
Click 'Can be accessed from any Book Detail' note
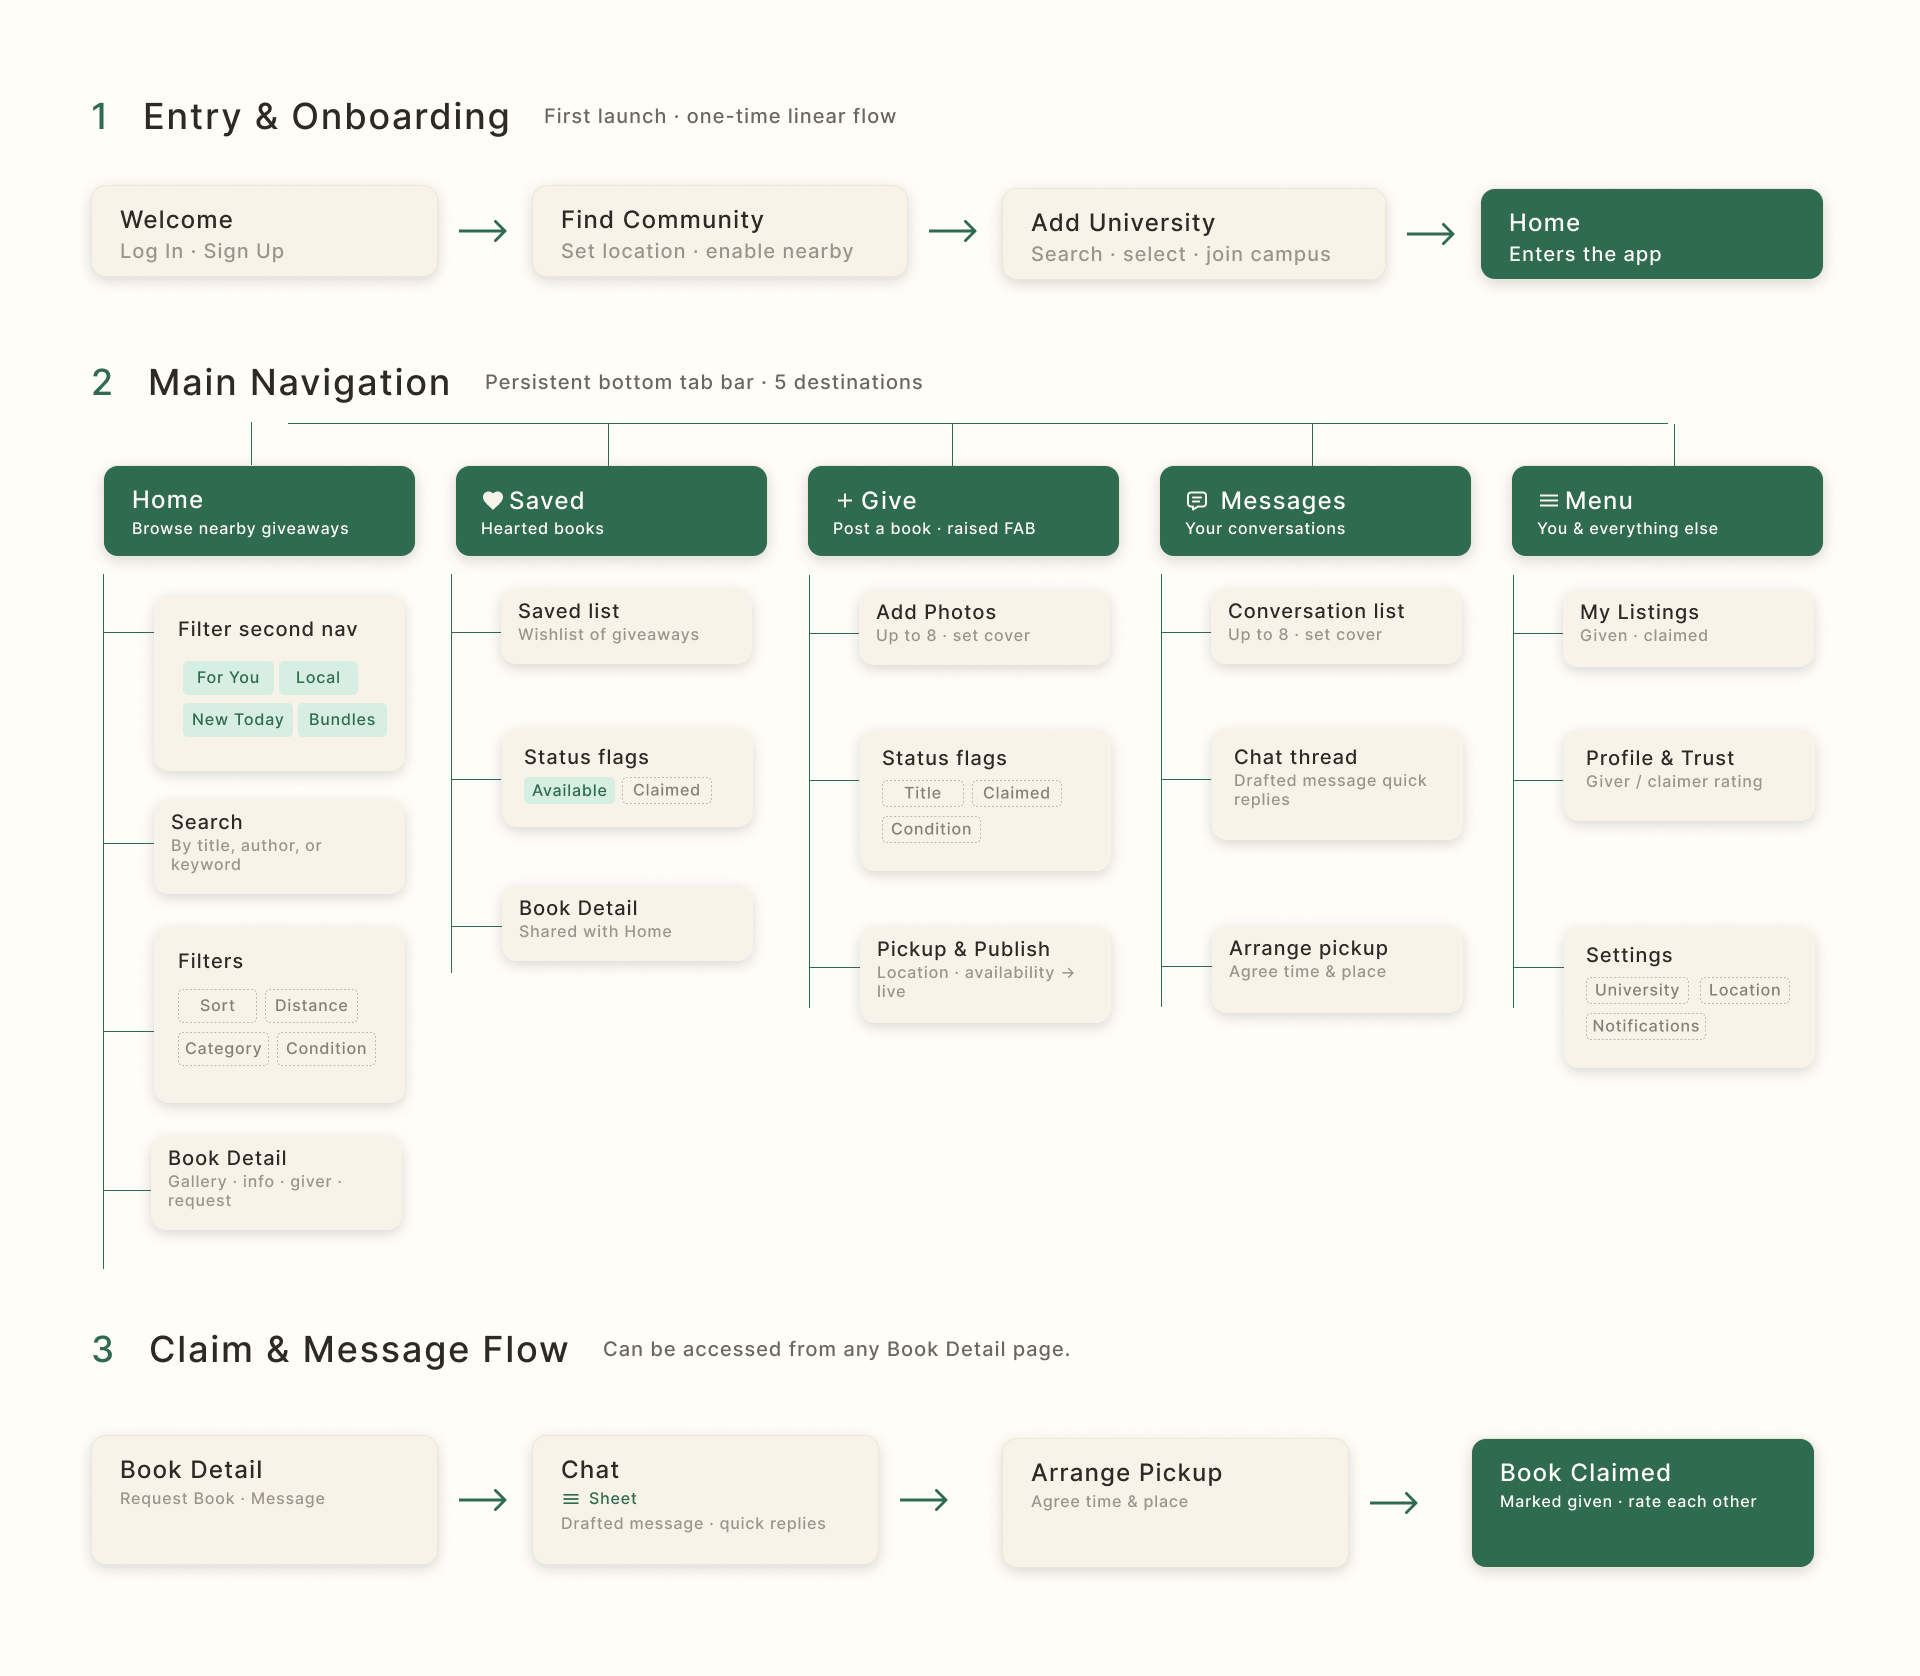click(836, 1349)
